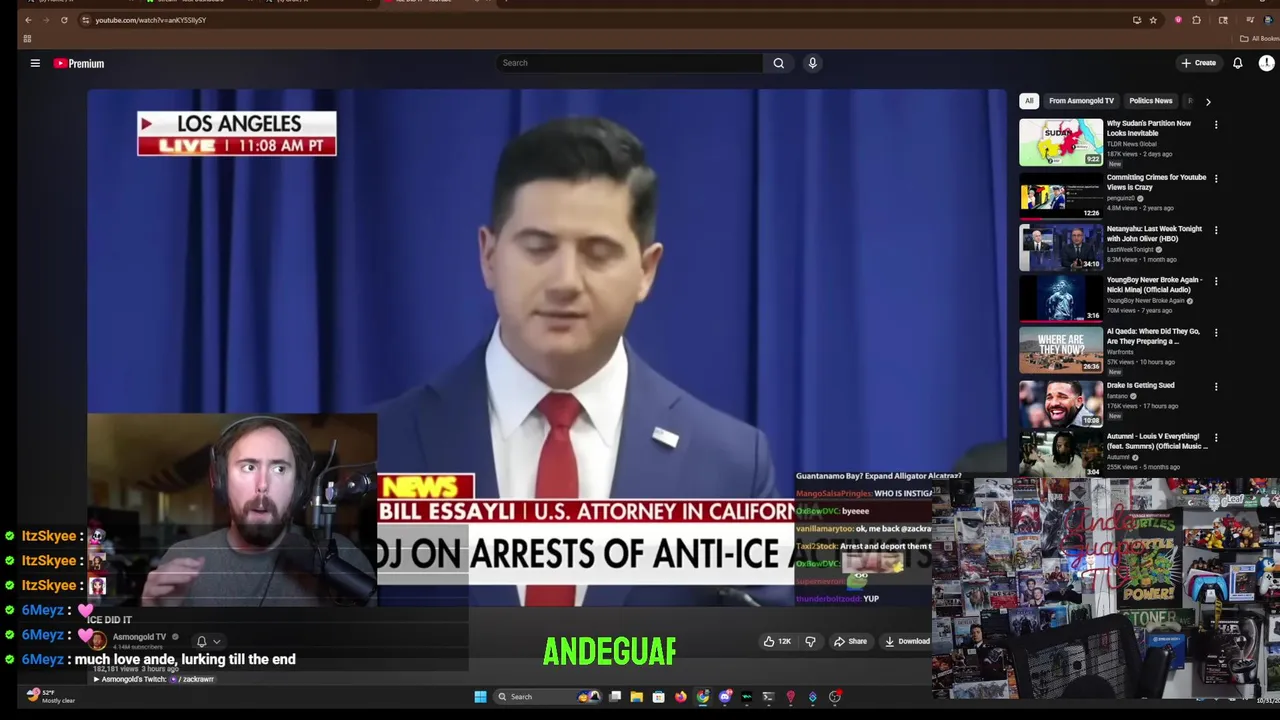The image size is (1280, 720).
Task: Reload the page with the refresh icon
Action: (x=64, y=20)
